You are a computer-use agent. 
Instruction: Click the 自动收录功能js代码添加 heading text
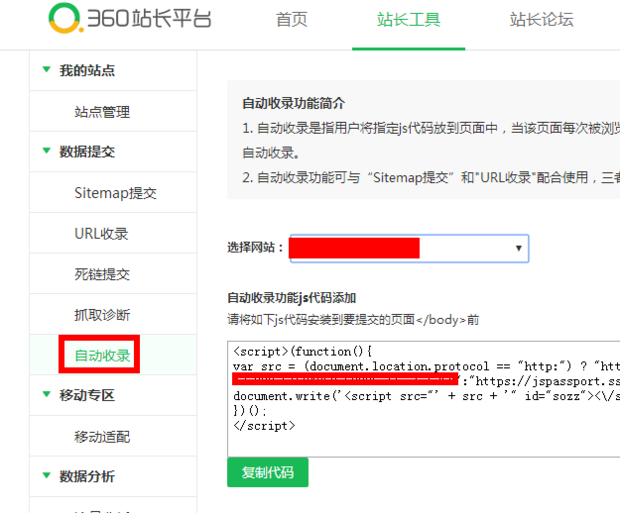[x=292, y=298]
